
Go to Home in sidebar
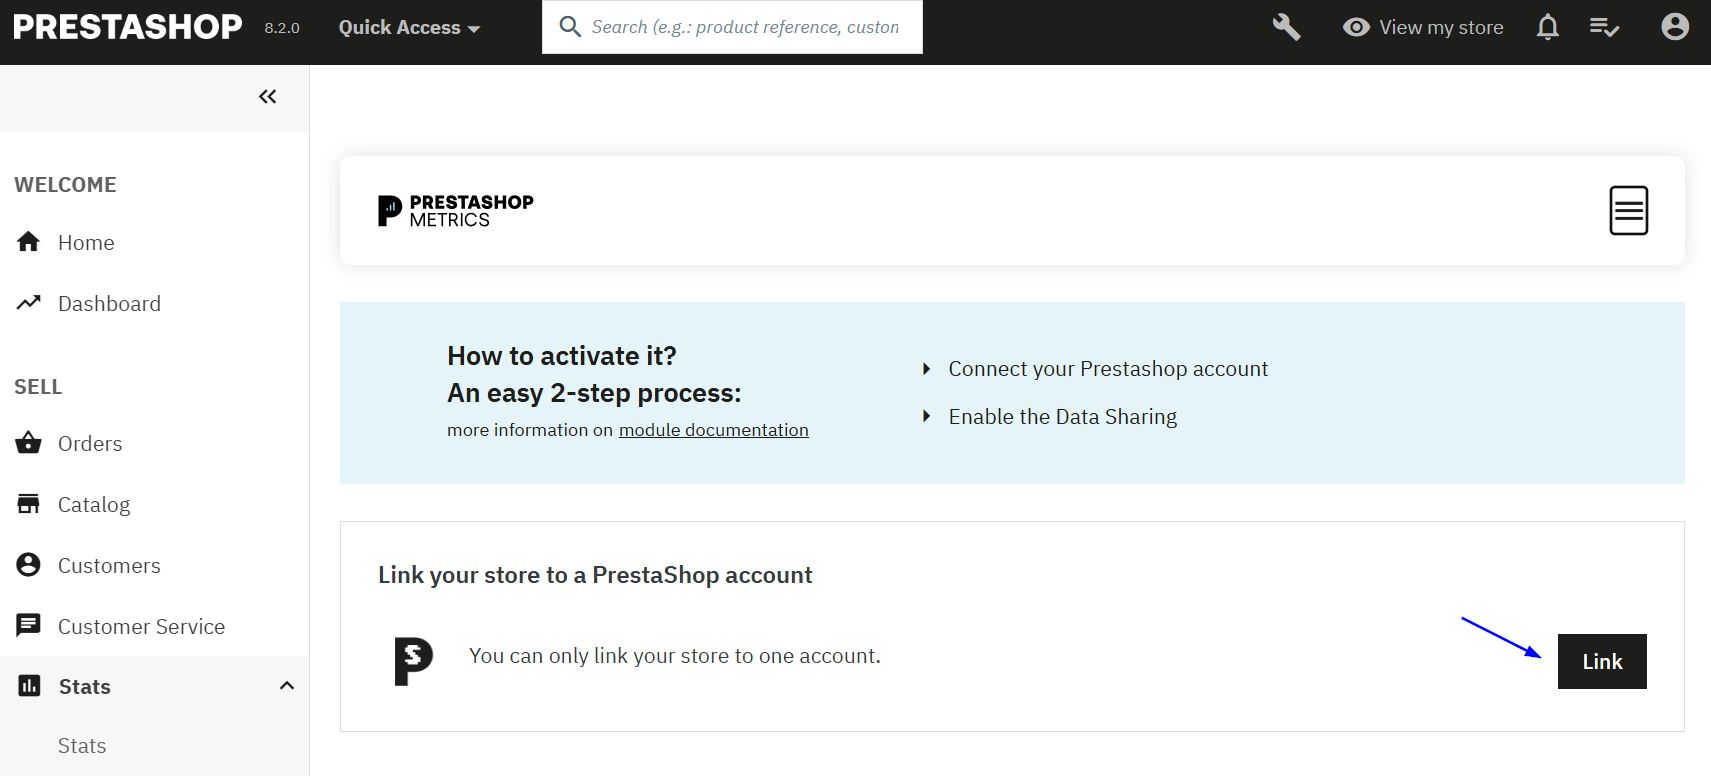coord(86,242)
